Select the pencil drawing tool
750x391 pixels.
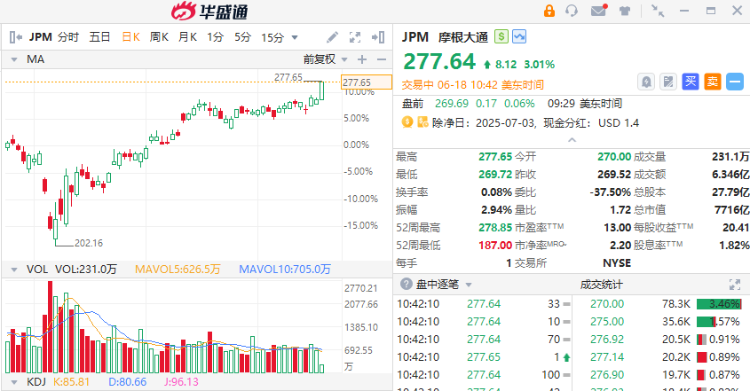pos(332,37)
